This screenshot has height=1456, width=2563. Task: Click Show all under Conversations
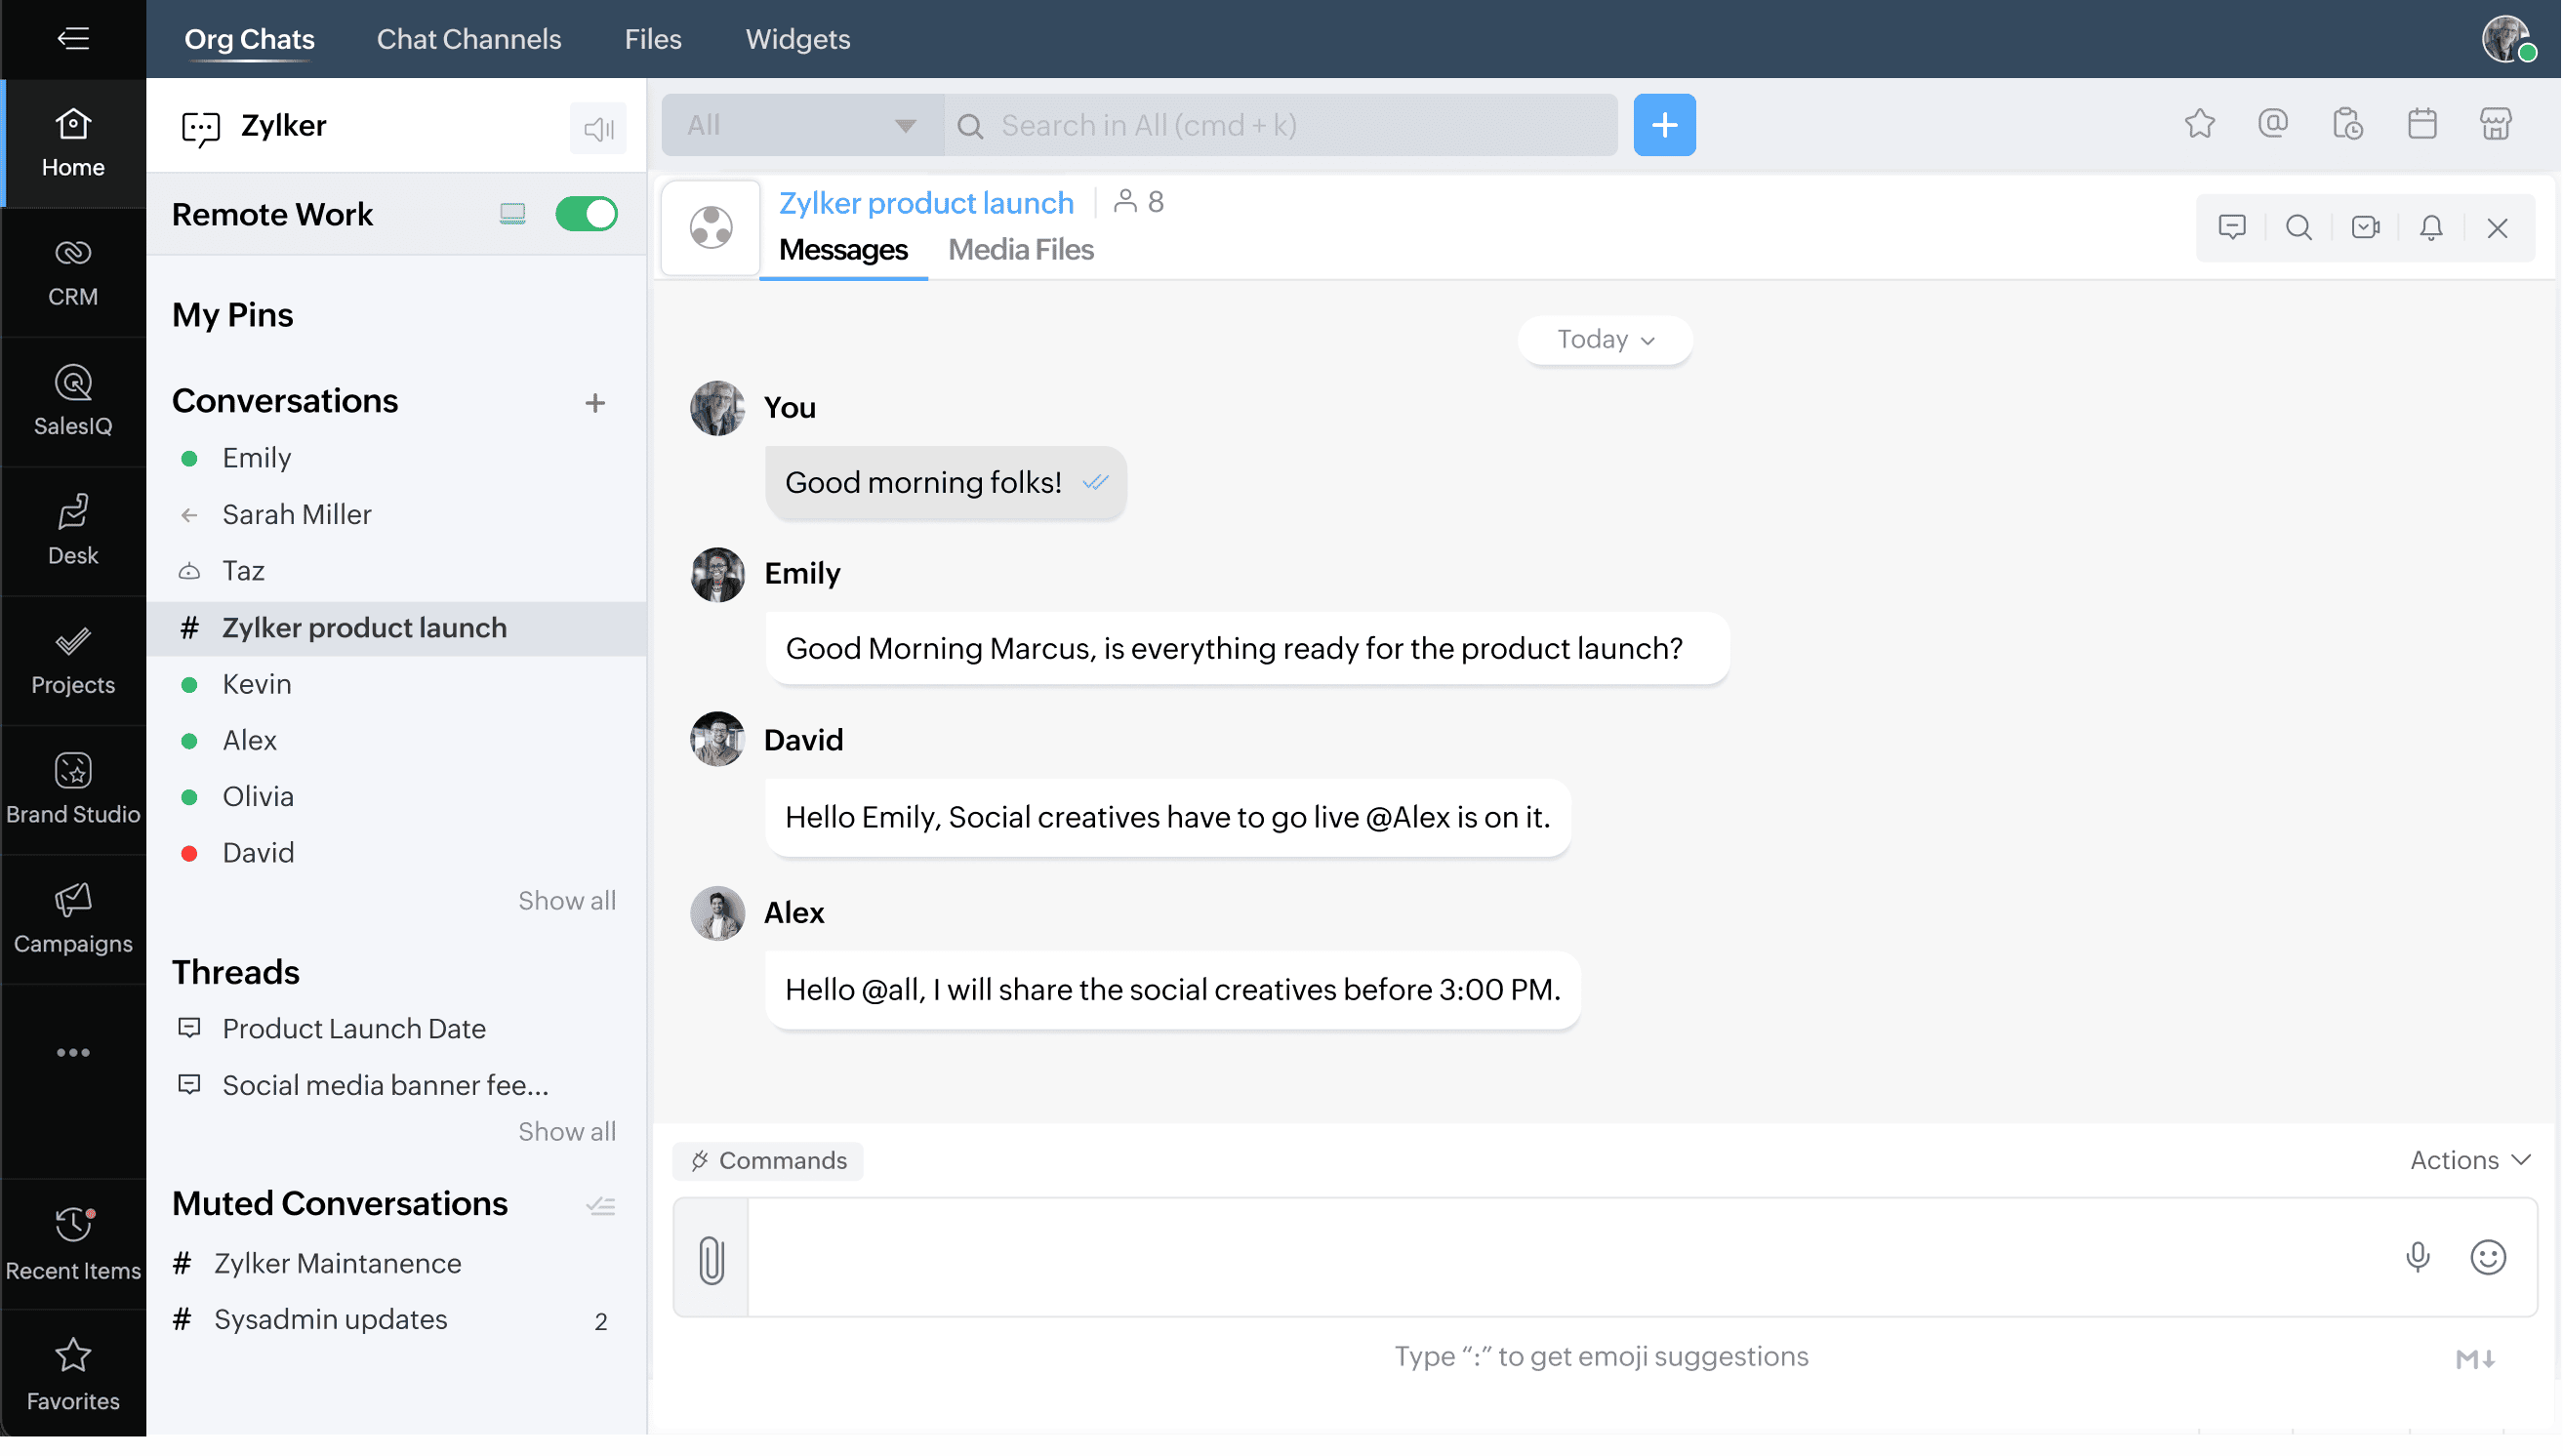coord(566,900)
